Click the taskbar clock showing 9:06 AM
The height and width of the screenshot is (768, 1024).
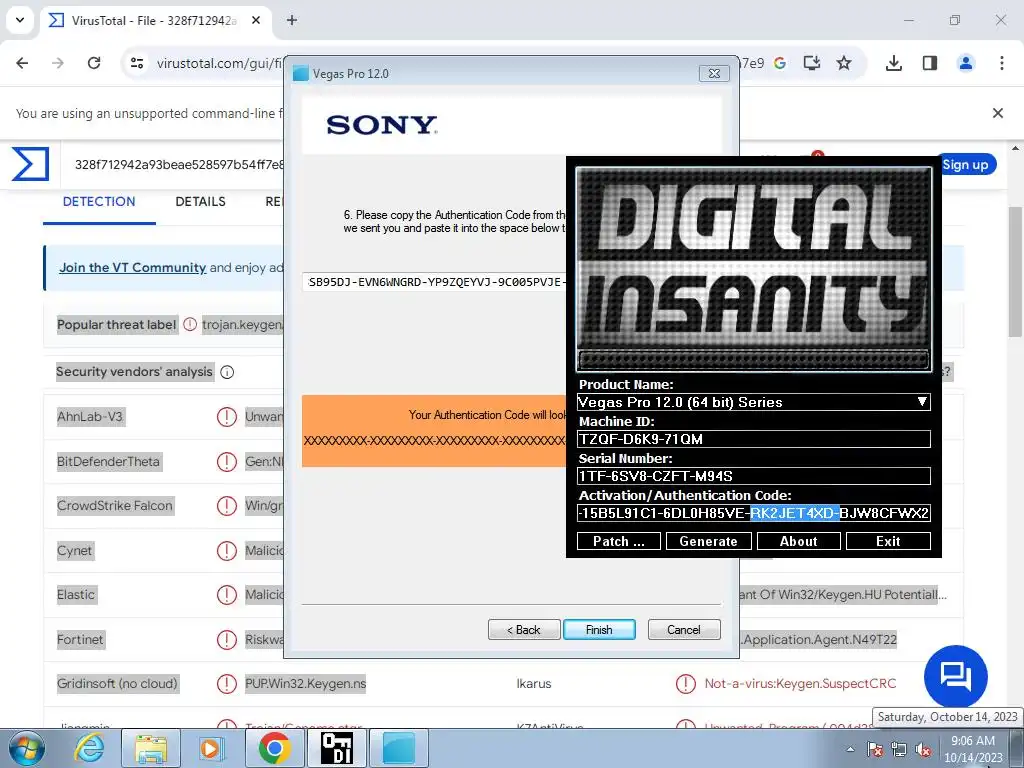point(973,749)
